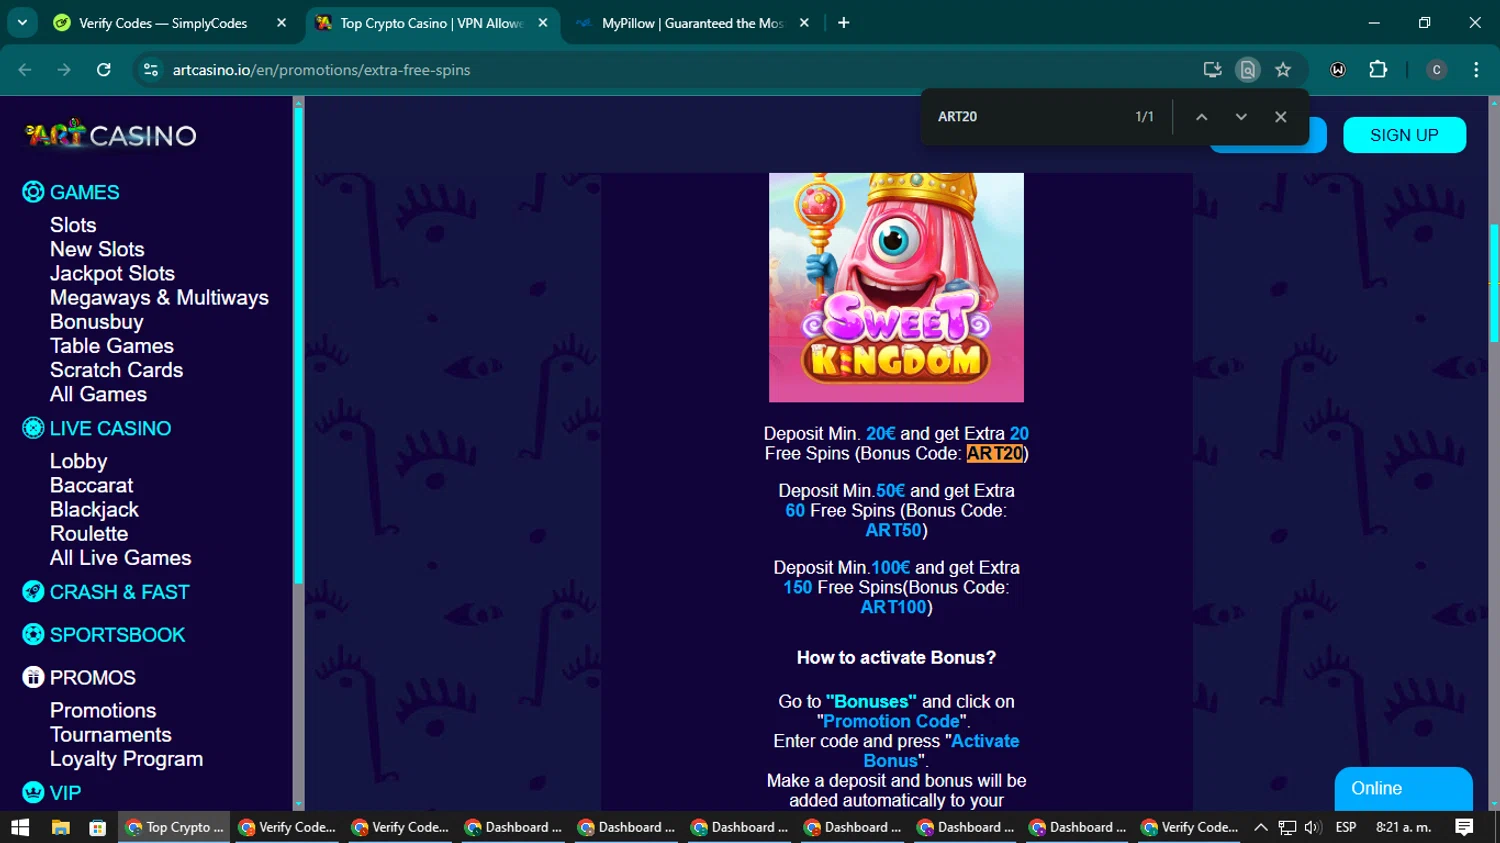Click the find bar text field with ART20
Viewport: 1500px width, 843px height.
(x=1028, y=117)
